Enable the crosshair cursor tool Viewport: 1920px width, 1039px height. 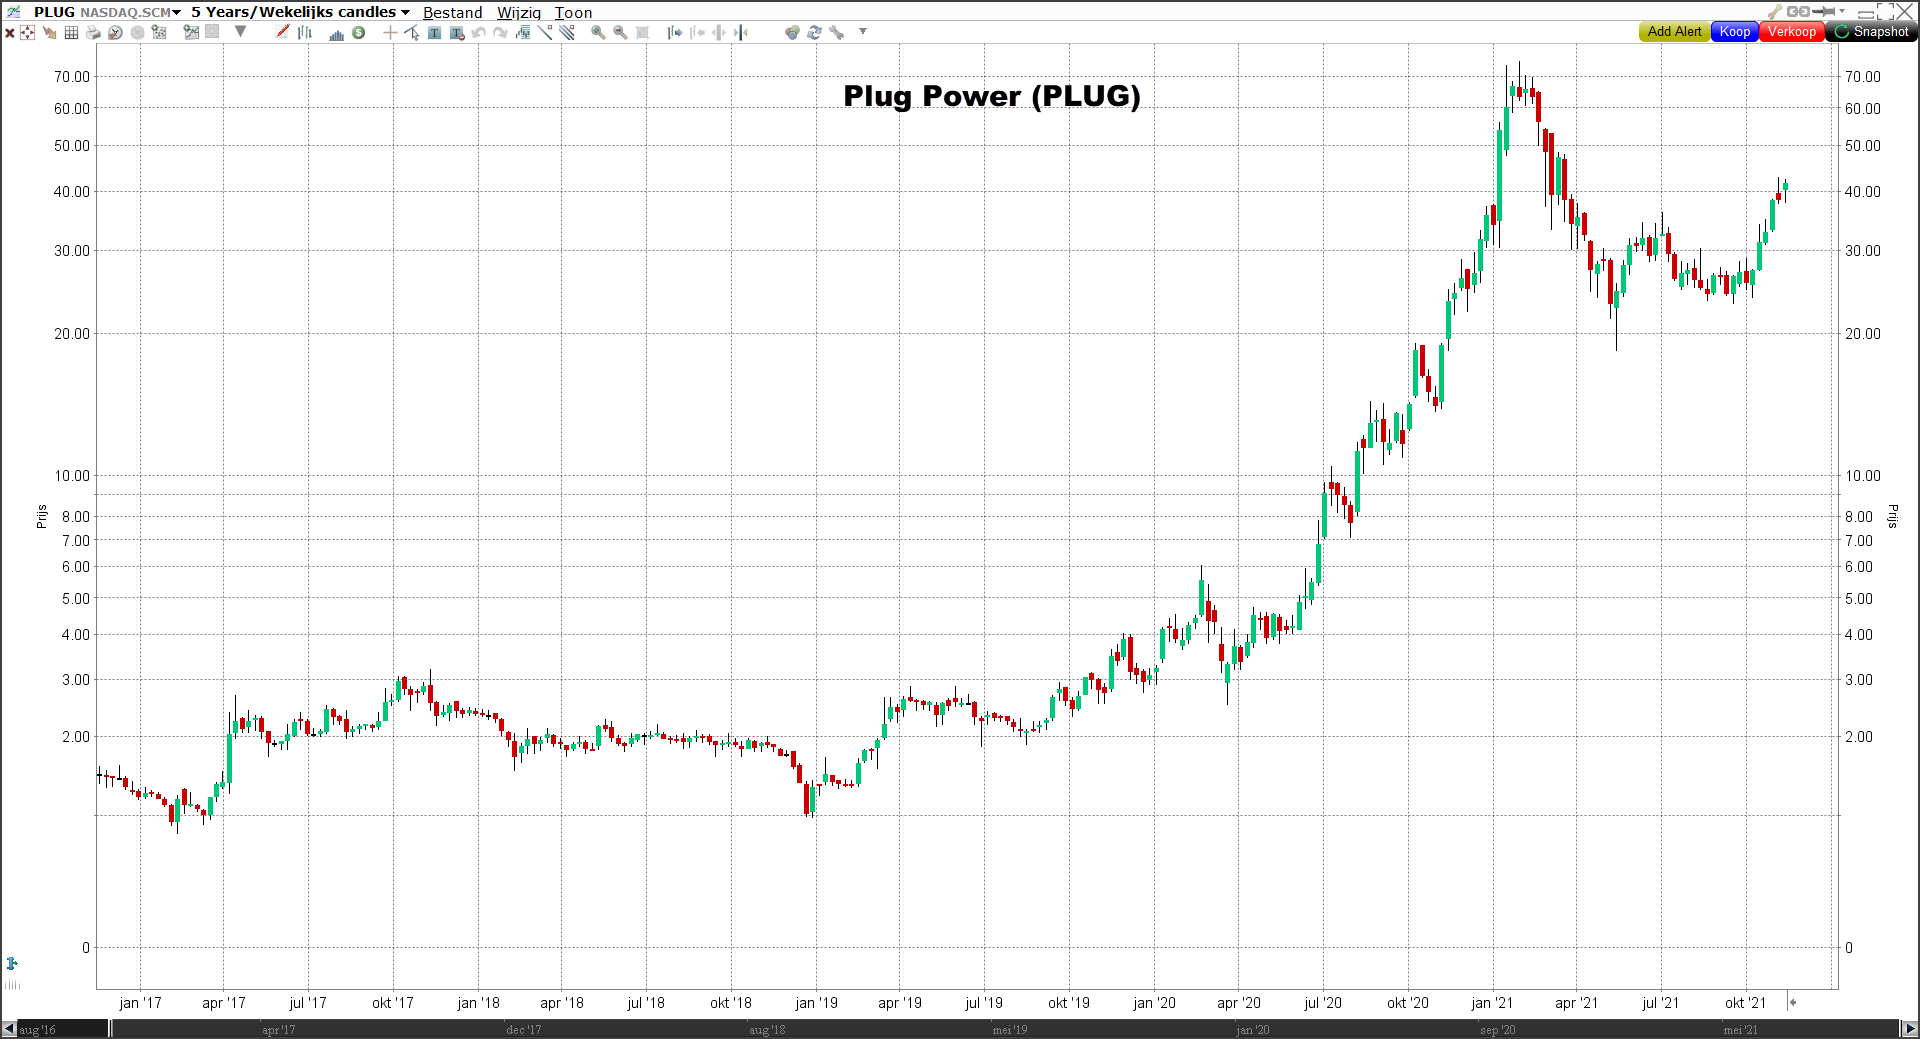pos(390,32)
